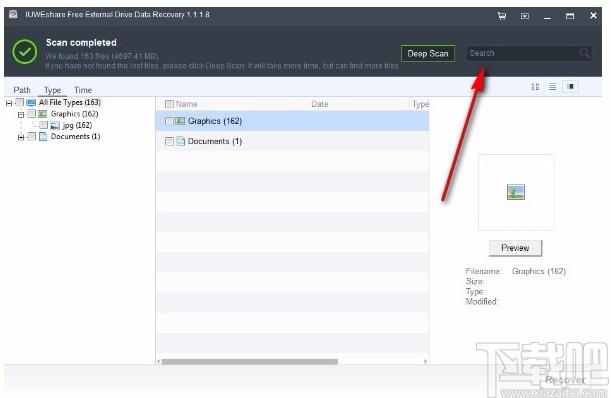This screenshot has width=611, height=398.
Task: Select Documents (1) in the tree
Action: click(76, 136)
